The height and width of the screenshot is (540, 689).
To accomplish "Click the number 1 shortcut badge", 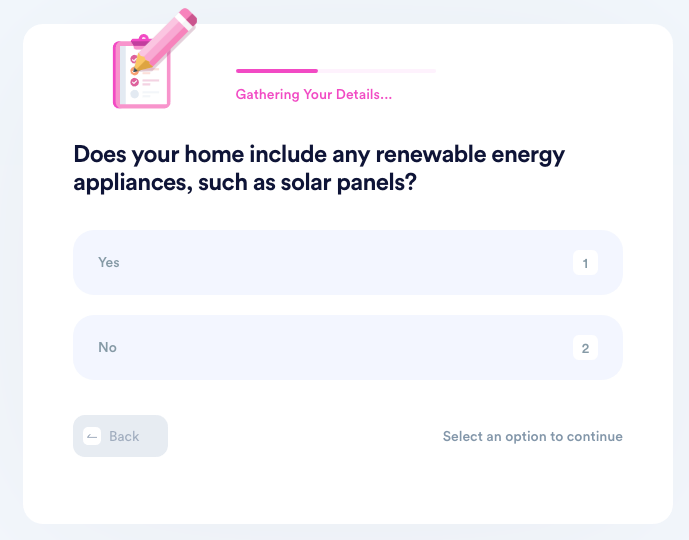I will click(x=585, y=263).
